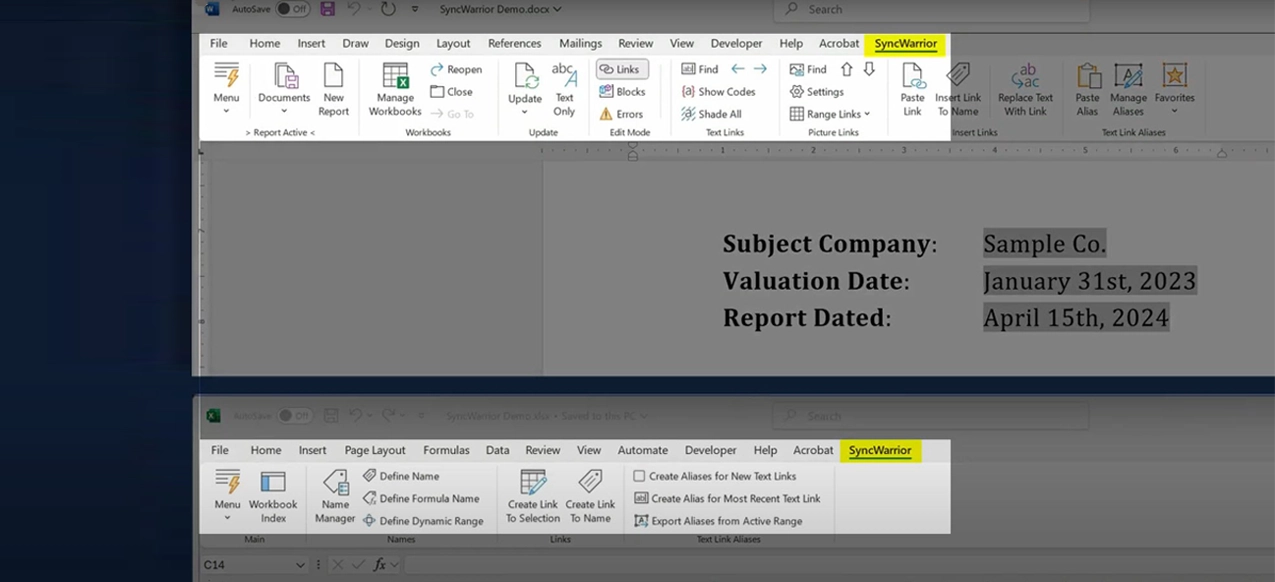Select SyncWarrior tab in Word
This screenshot has width=1275, height=582.
[x=905, y=43]
